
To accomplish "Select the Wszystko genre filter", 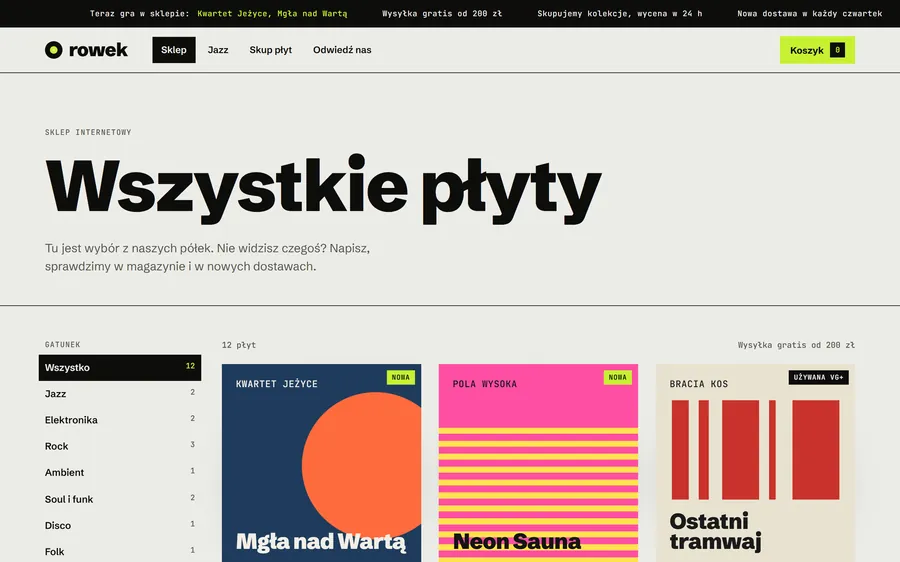I will (x=120, y=367).
